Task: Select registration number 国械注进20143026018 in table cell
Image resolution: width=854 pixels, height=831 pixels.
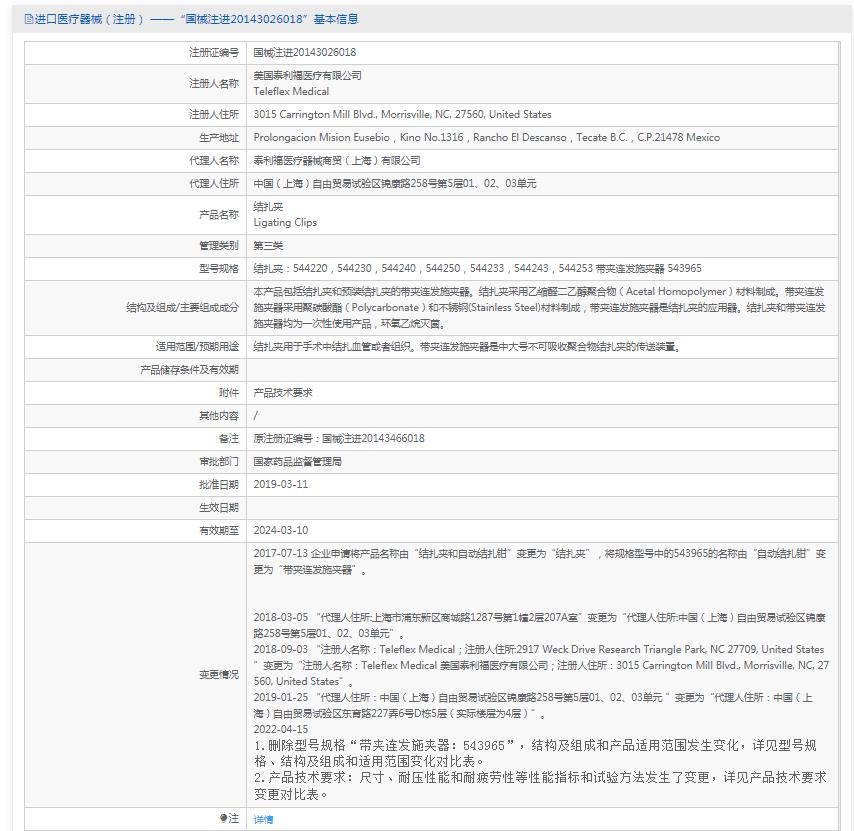Action: point(304,52)
